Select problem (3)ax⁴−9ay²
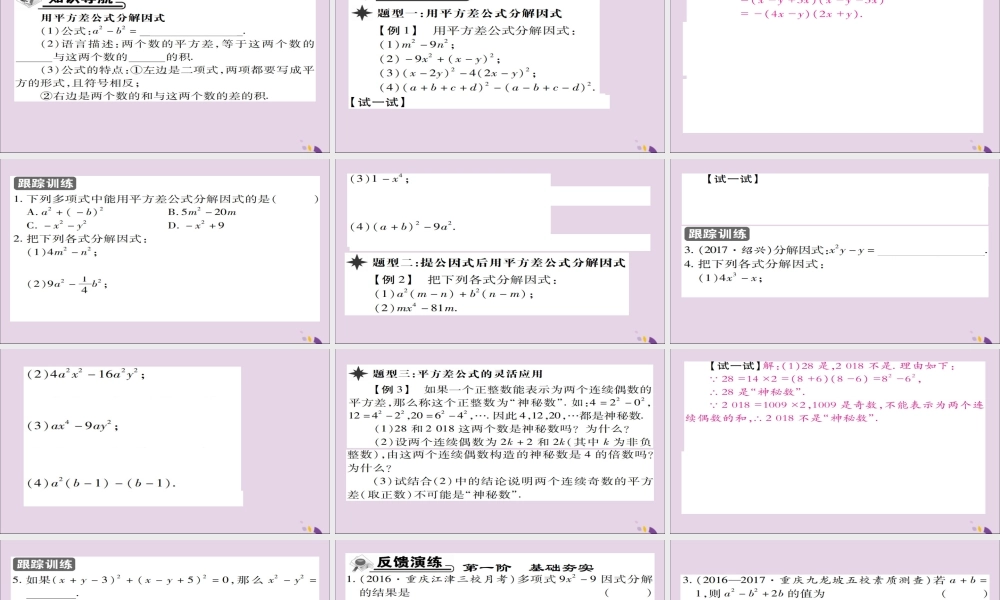 (x=73, y=425)
